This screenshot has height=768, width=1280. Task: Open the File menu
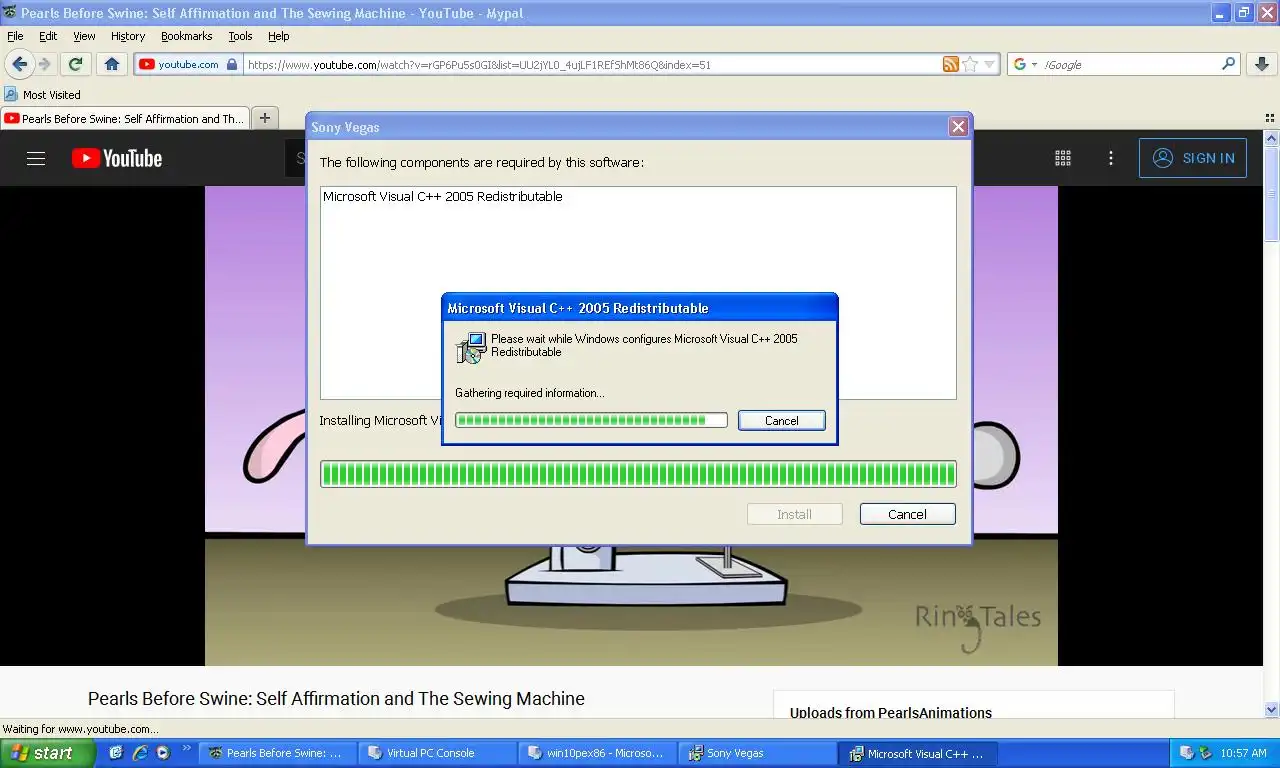(15, 36)
